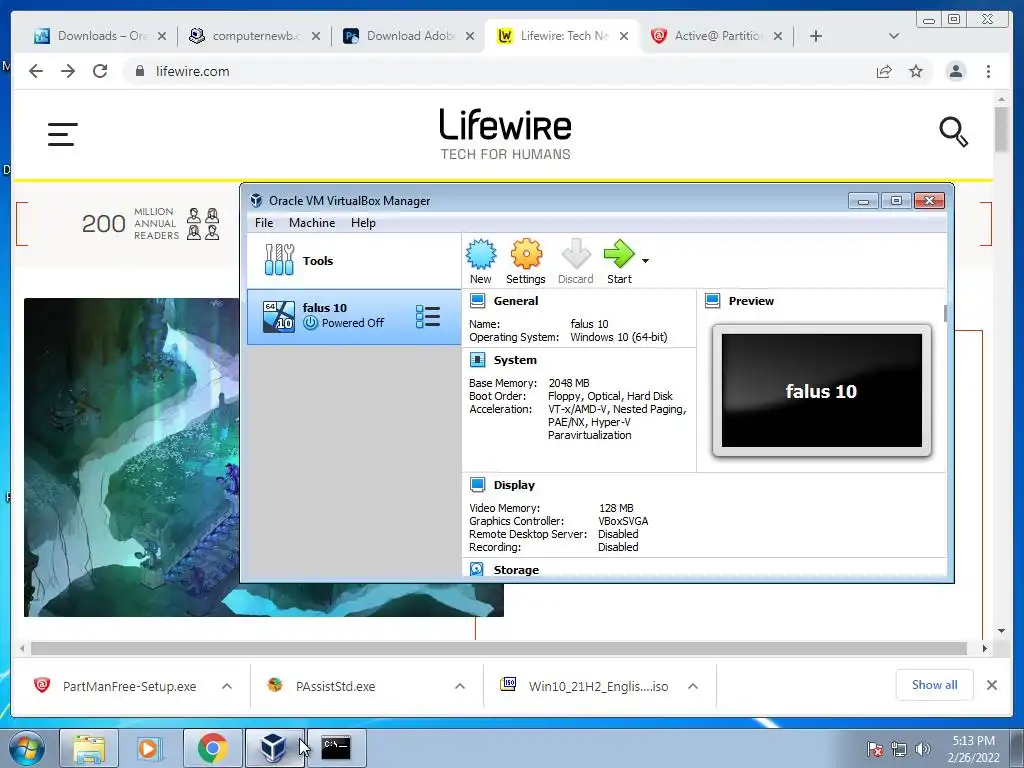The image size is (1024, 768).
Task: Click the volume tray icon
Action: 922,749
